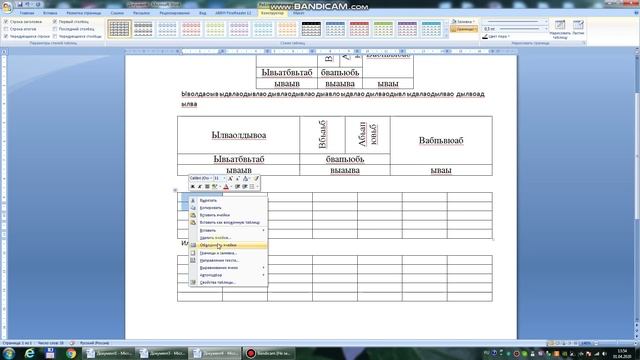Open the View (Вид) ribbon tab
This screenshot has height=360, width=640.
(x=202, y=13)
